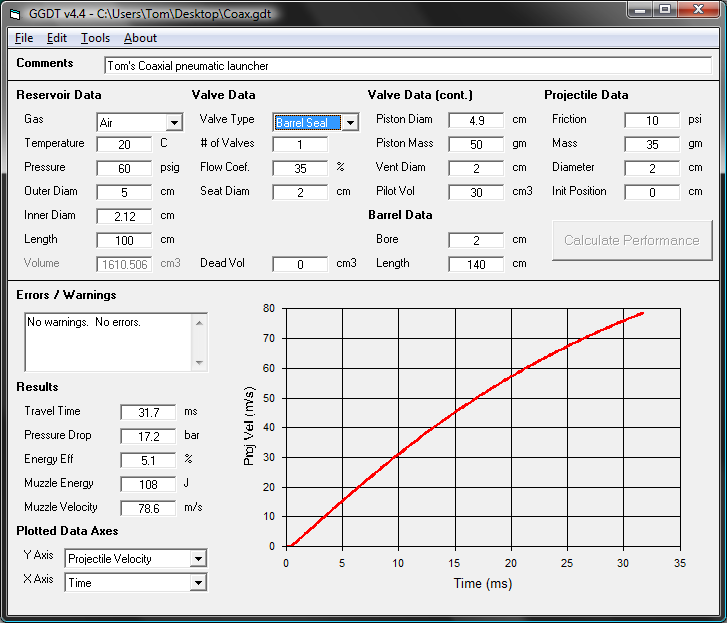This screenshot has height=623, width=727.
Task: Open the About menu
Action: (x=140, y=38)
